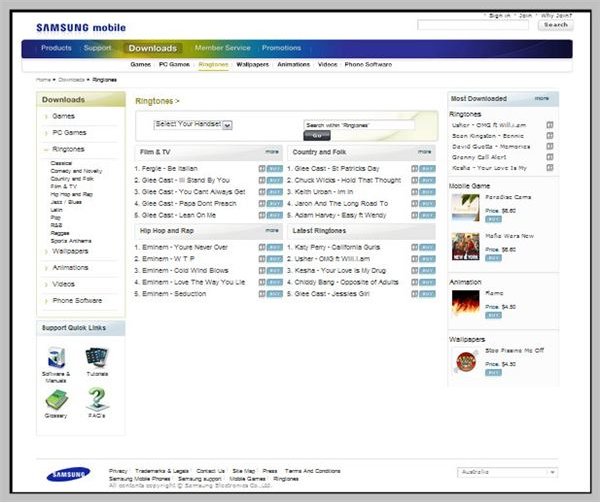Switch to Wallpapers sub-navigation tab
Viewport: 600px width, 503px height.
click(253, 65)
